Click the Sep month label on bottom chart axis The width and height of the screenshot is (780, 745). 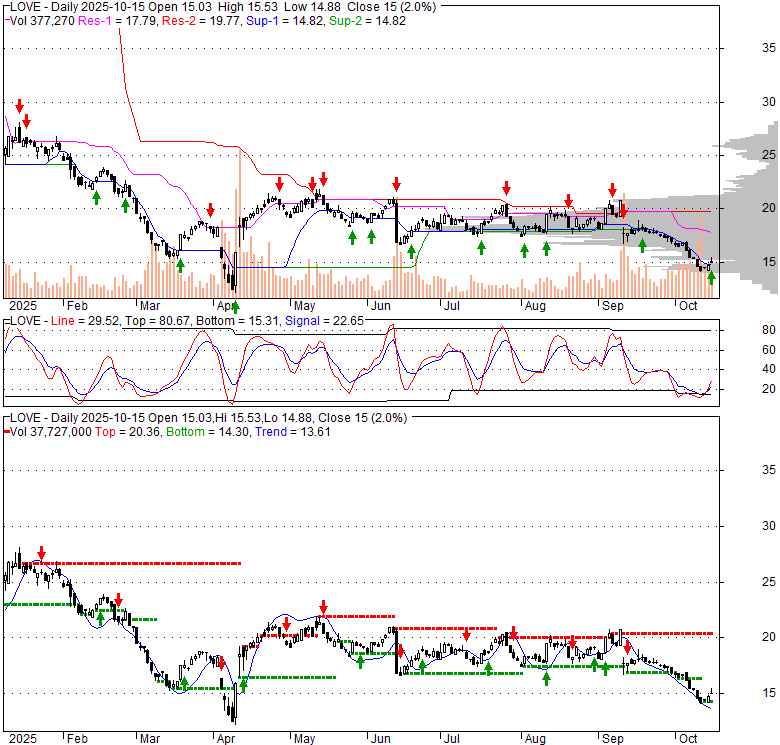click(611, 738)
